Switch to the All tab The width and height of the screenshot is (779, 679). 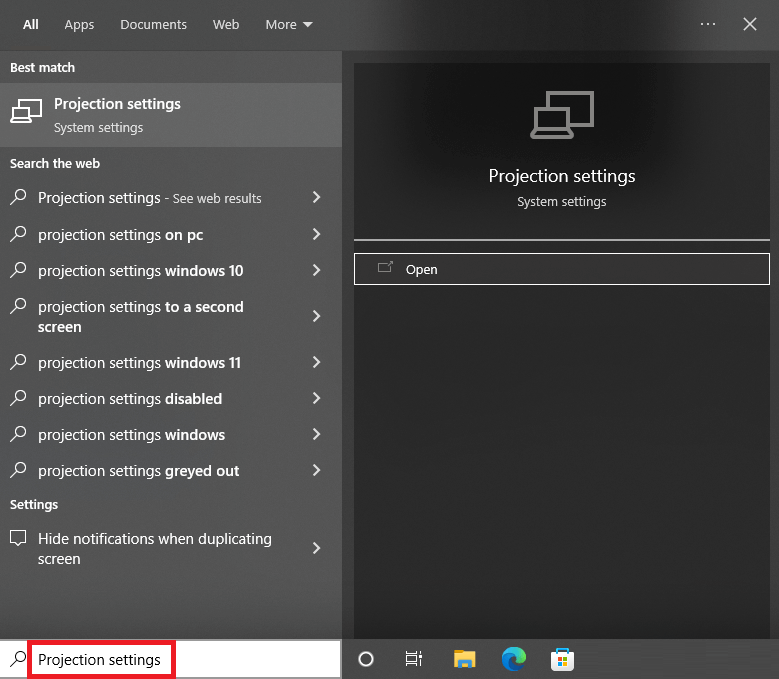pyautogui.click(x=30, y=24)
